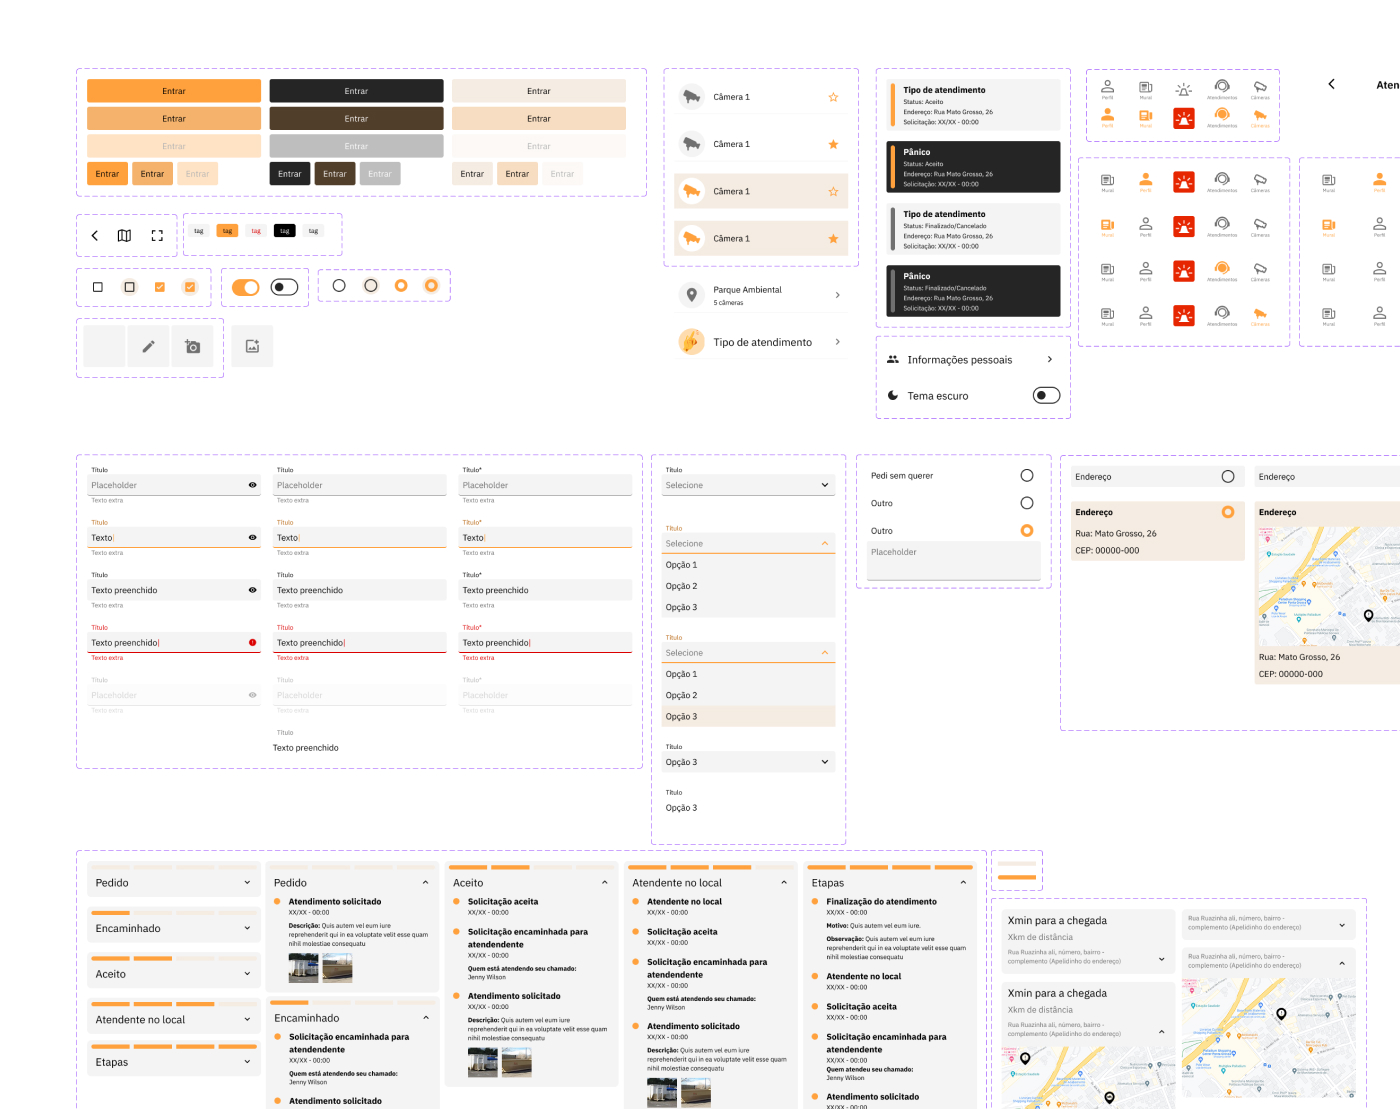
Task: Click the people icon next to Informações pessoais
Action: point(893,359)
